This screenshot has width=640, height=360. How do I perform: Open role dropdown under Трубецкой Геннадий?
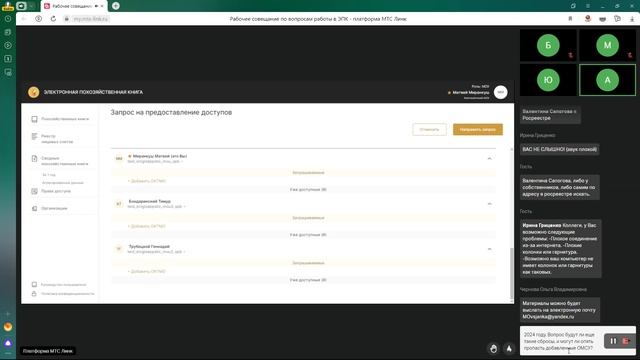(156, 252)
